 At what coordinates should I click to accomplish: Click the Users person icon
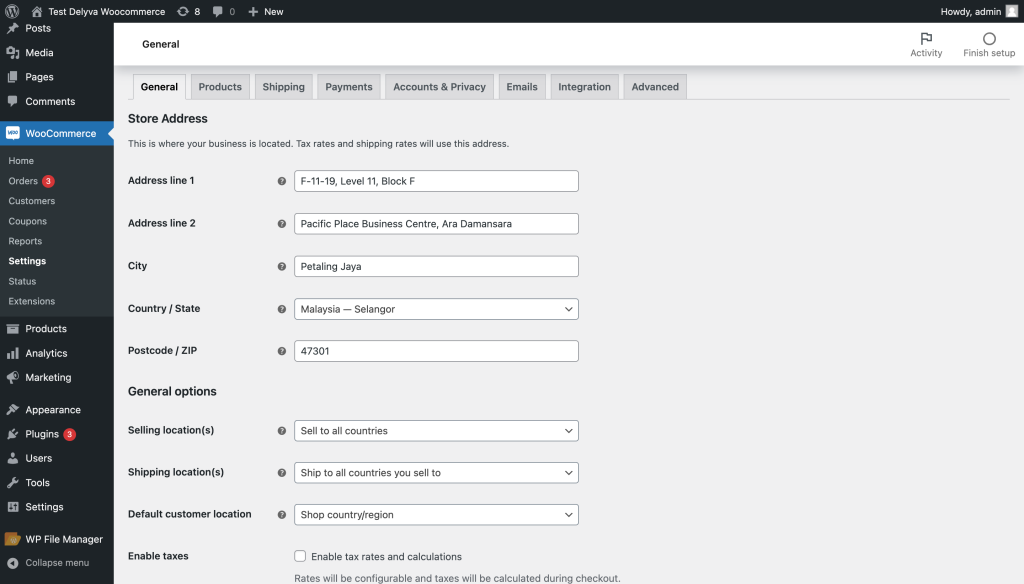tap(12, 458)
